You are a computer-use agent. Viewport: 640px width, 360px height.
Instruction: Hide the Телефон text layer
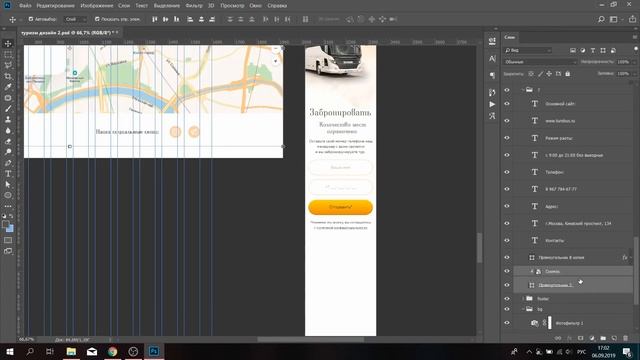[507, 172]
